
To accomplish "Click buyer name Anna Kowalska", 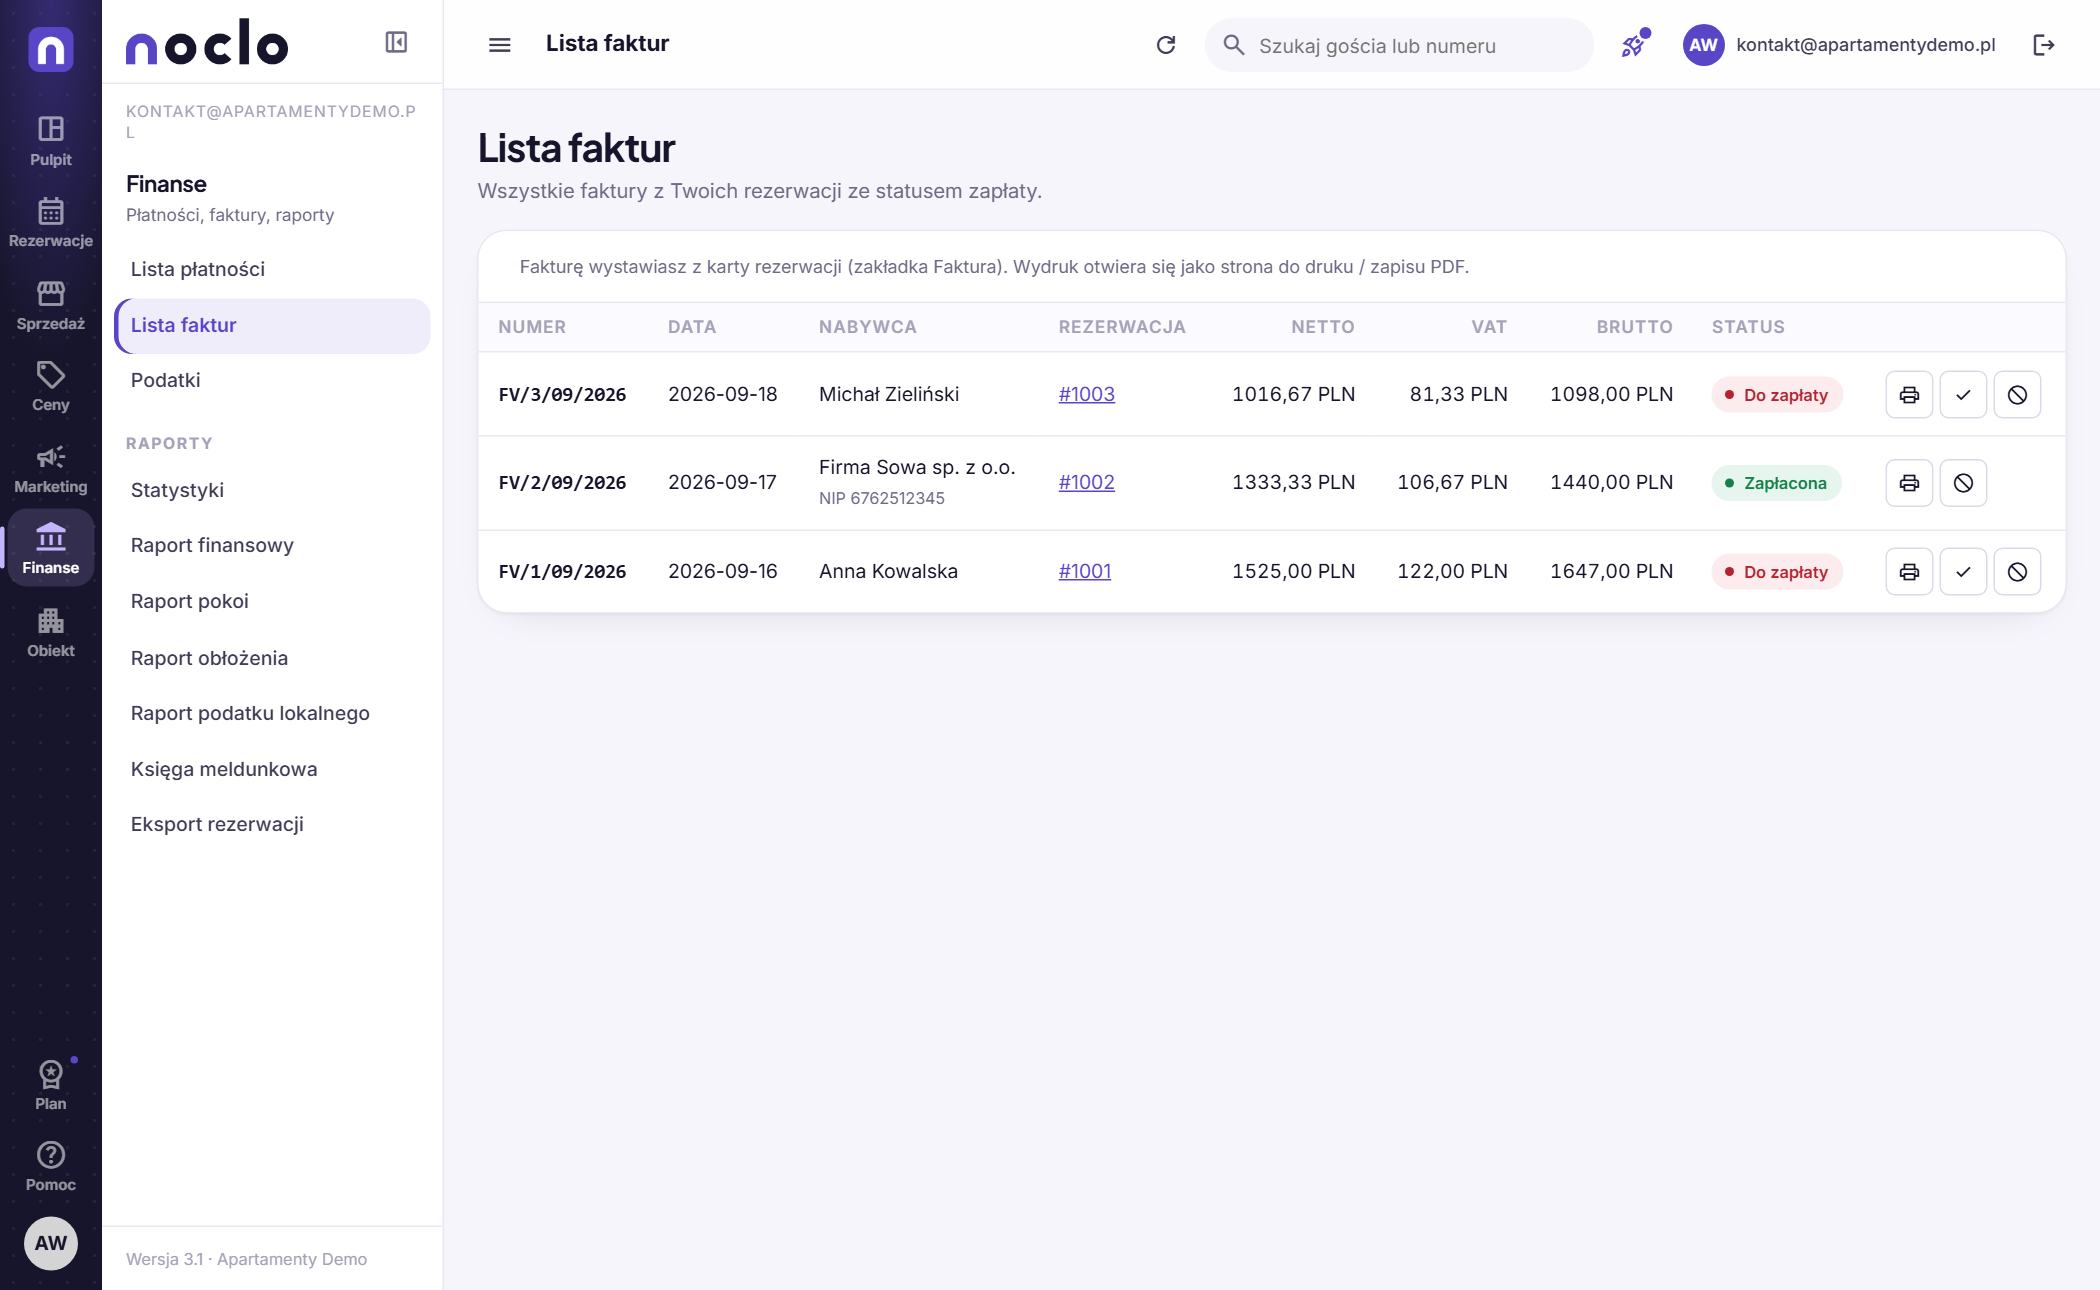I will coord(888,571).
